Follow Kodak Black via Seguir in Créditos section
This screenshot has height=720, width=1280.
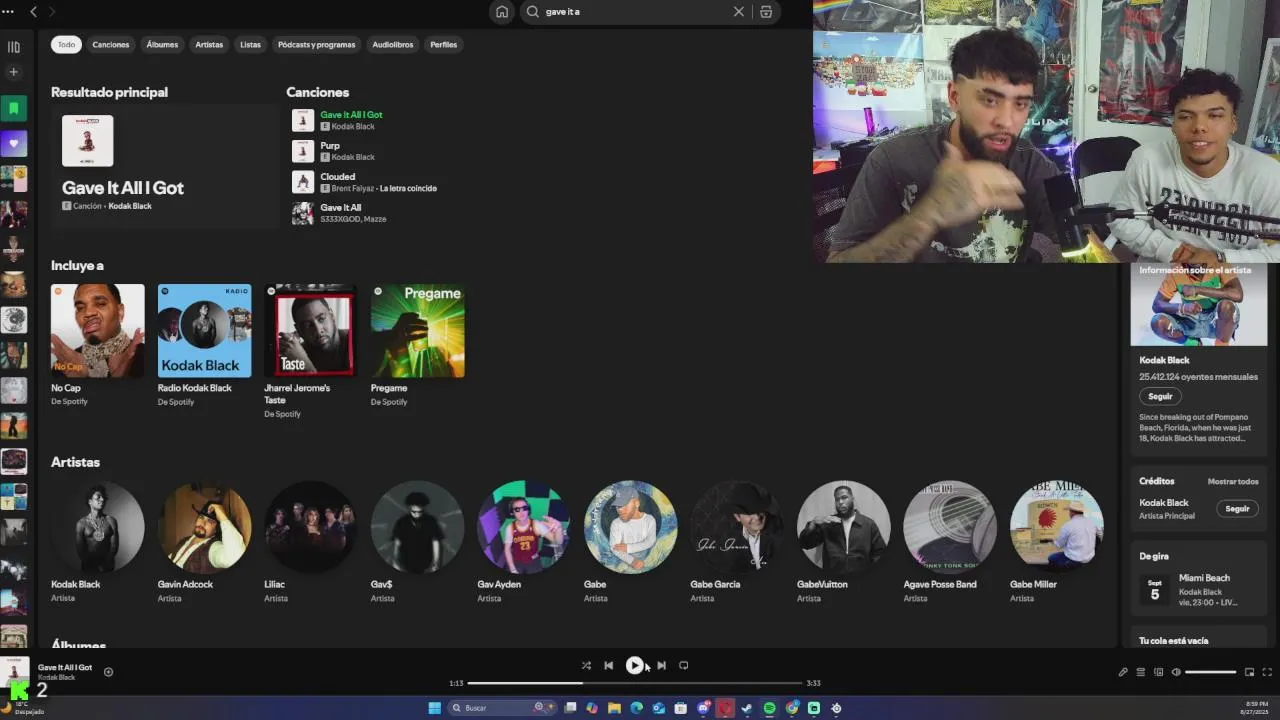click(1238, 508)
